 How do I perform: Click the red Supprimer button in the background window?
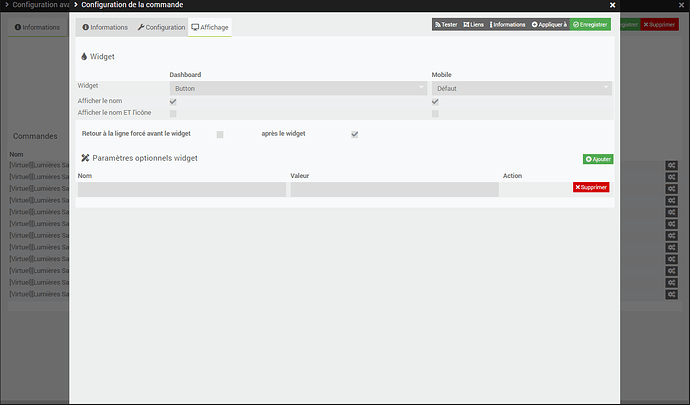tap(659, 25)
